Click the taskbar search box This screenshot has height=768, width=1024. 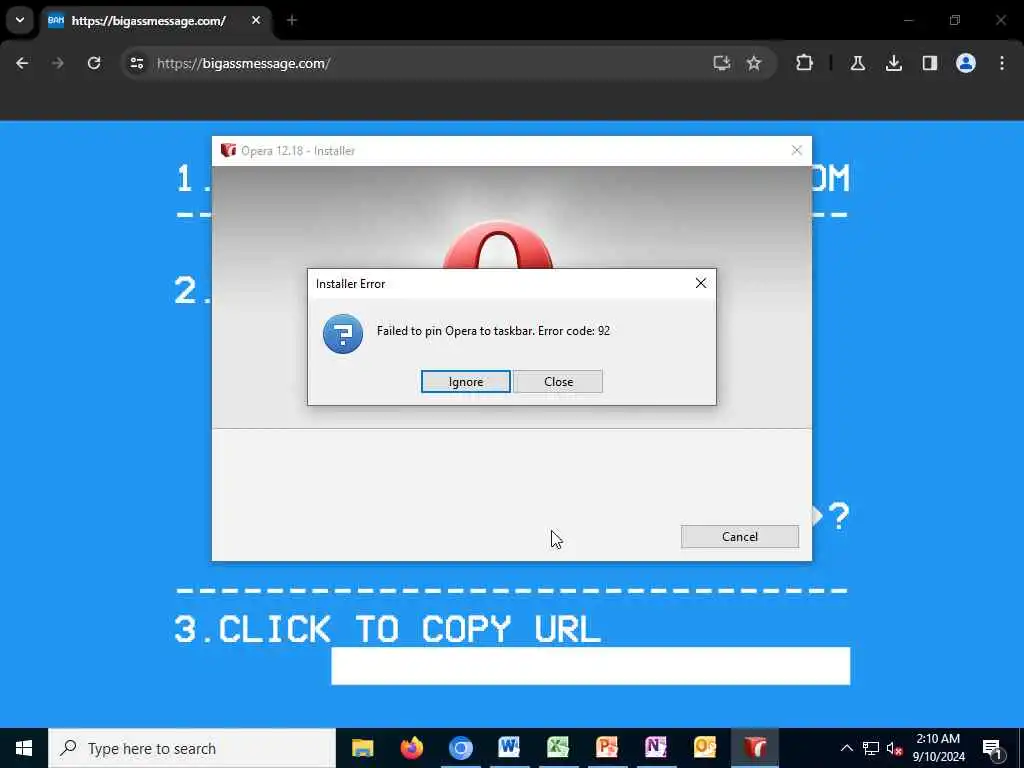click(192, 748)
